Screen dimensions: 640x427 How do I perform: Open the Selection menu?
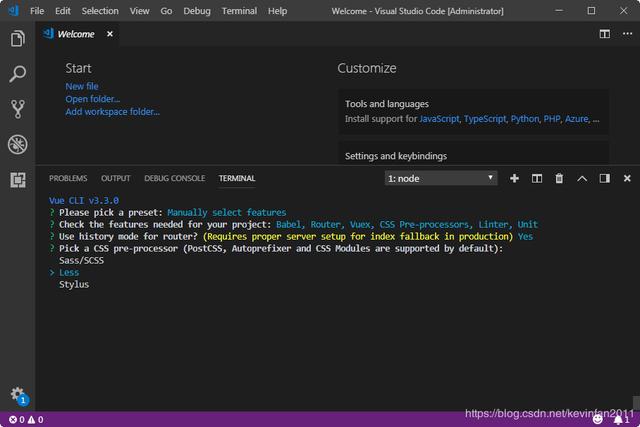click(100, 11)
